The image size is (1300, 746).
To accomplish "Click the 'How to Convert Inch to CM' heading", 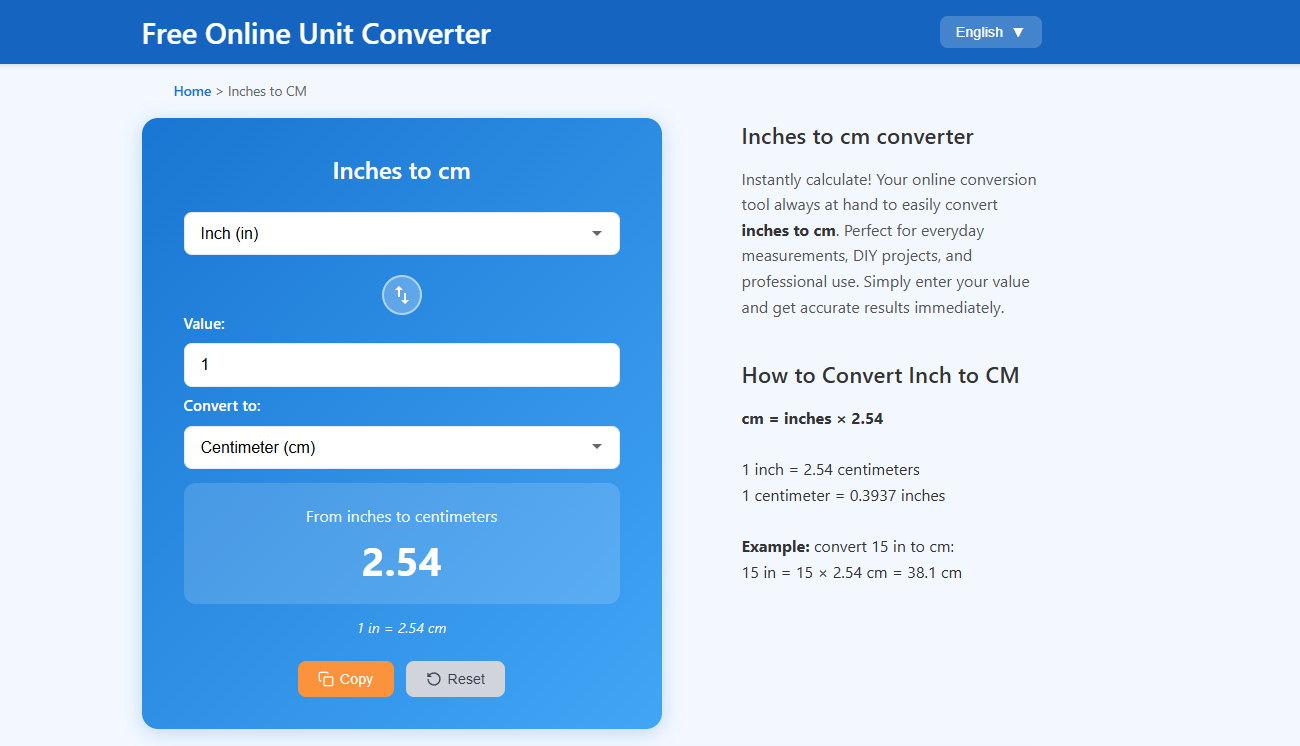I will pyautogui.click(x=880, y=376).
